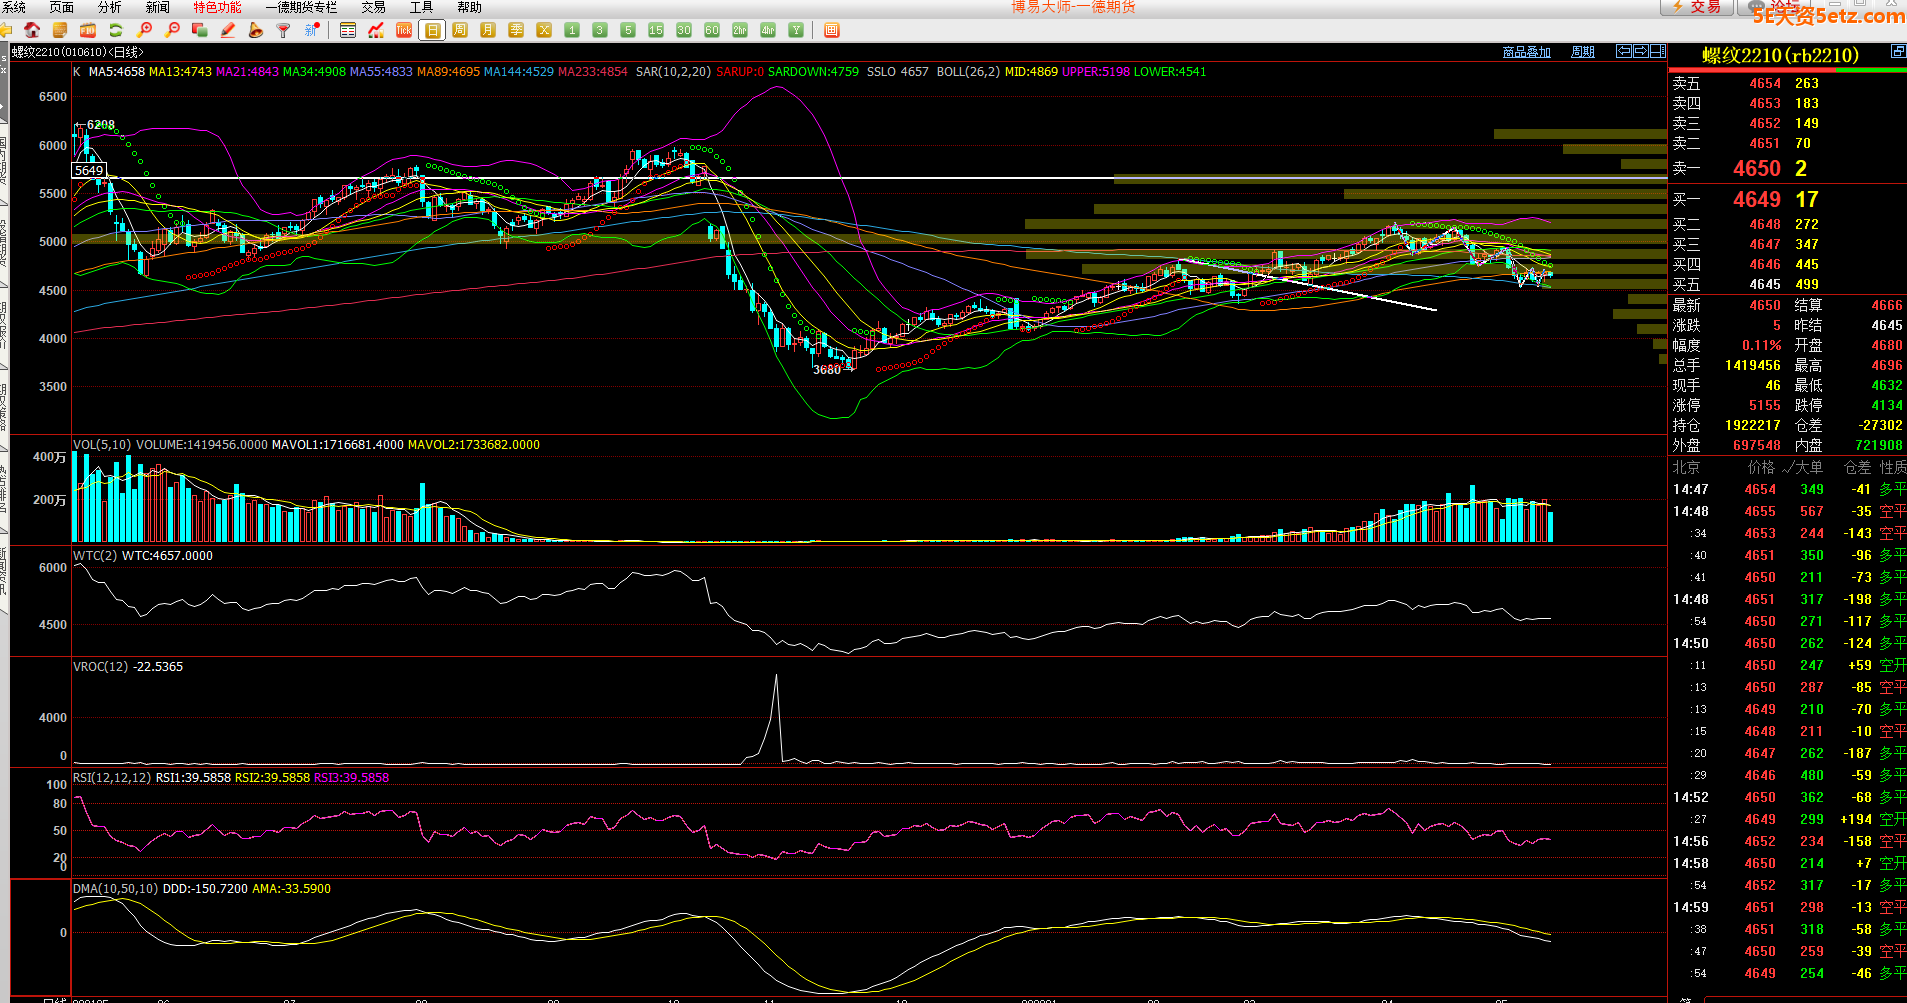
Task: Click the red 画 drawing-line icon
Action: tap(831, 30)
